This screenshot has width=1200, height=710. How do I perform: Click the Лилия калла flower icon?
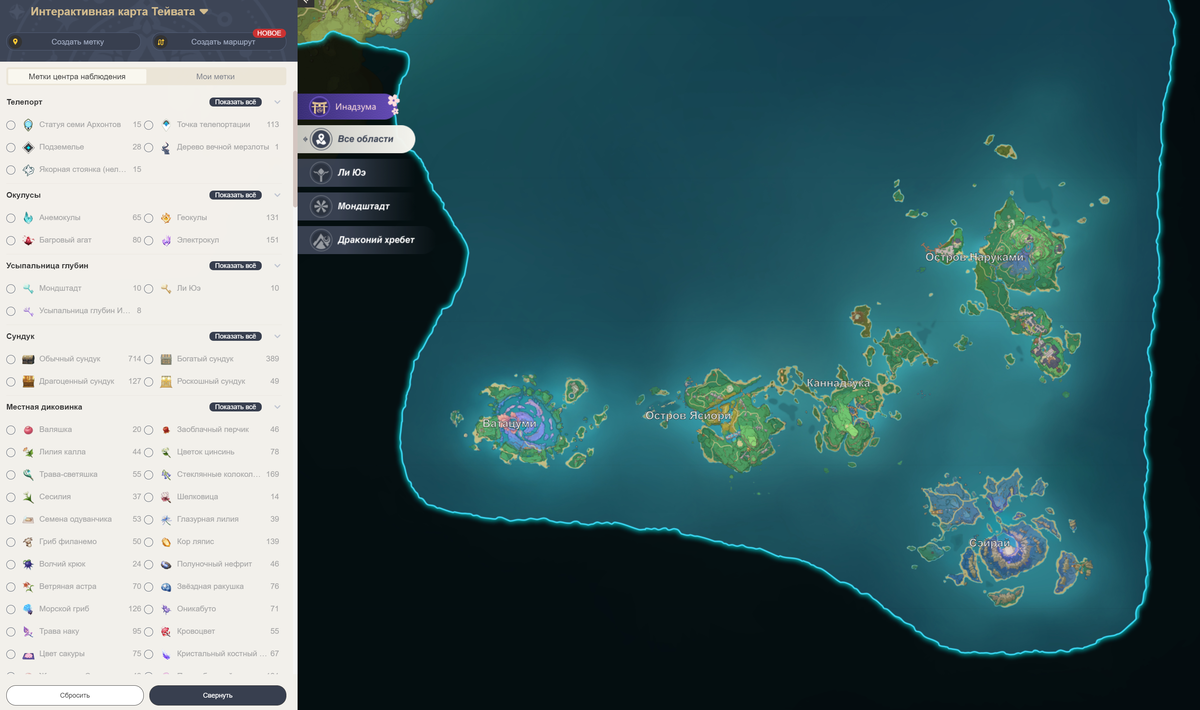pos(29,452)
